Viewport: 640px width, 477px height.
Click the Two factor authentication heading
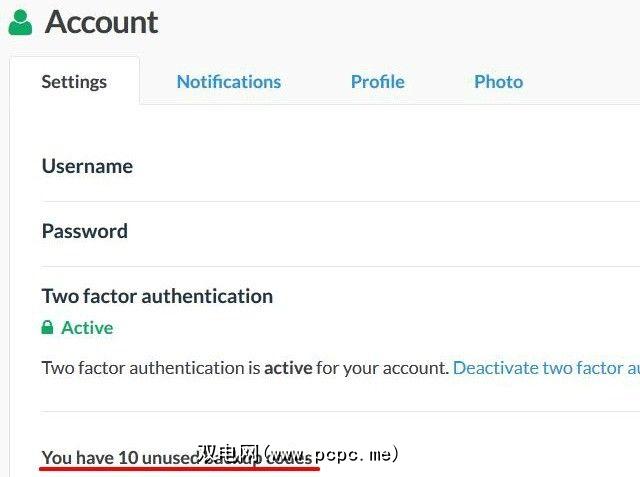tap(157, 296)
